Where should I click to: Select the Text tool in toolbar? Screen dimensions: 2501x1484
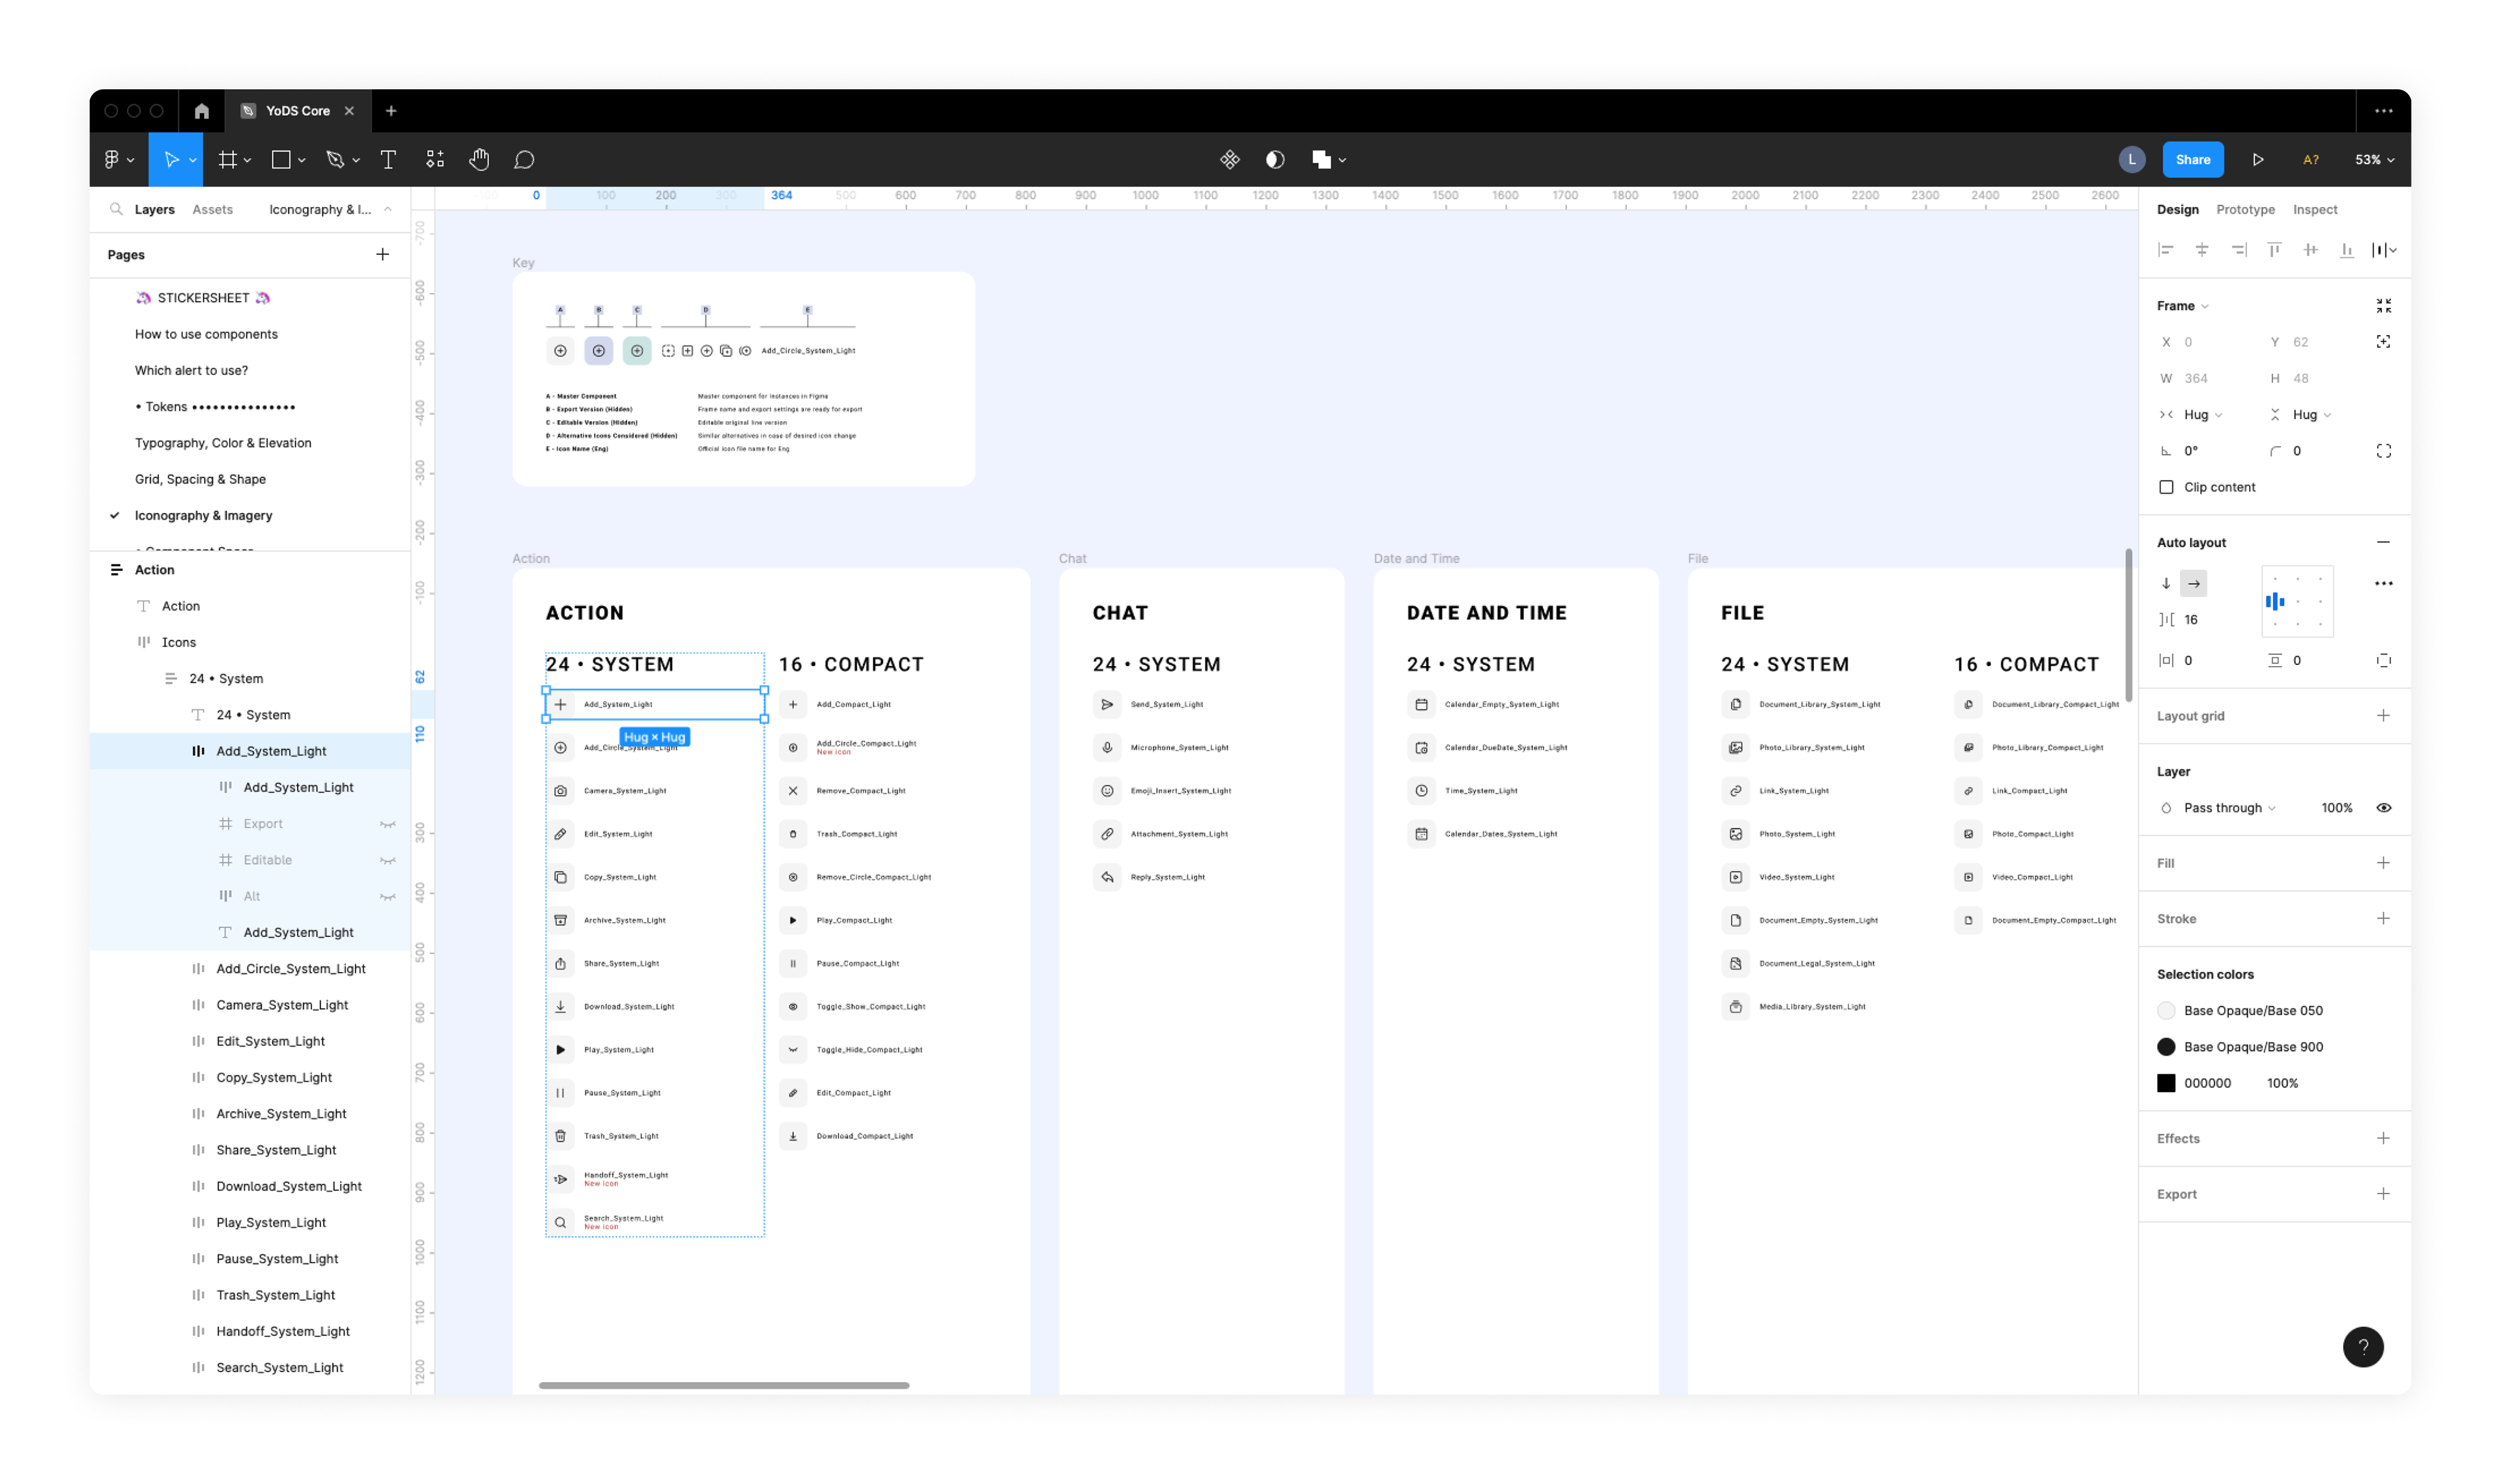[x=388, y=159]
